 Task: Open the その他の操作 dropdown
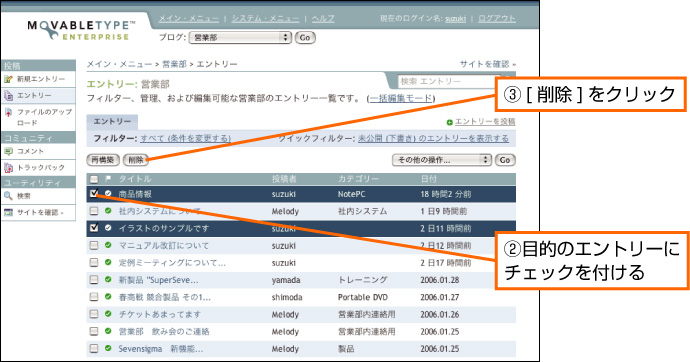442,160
